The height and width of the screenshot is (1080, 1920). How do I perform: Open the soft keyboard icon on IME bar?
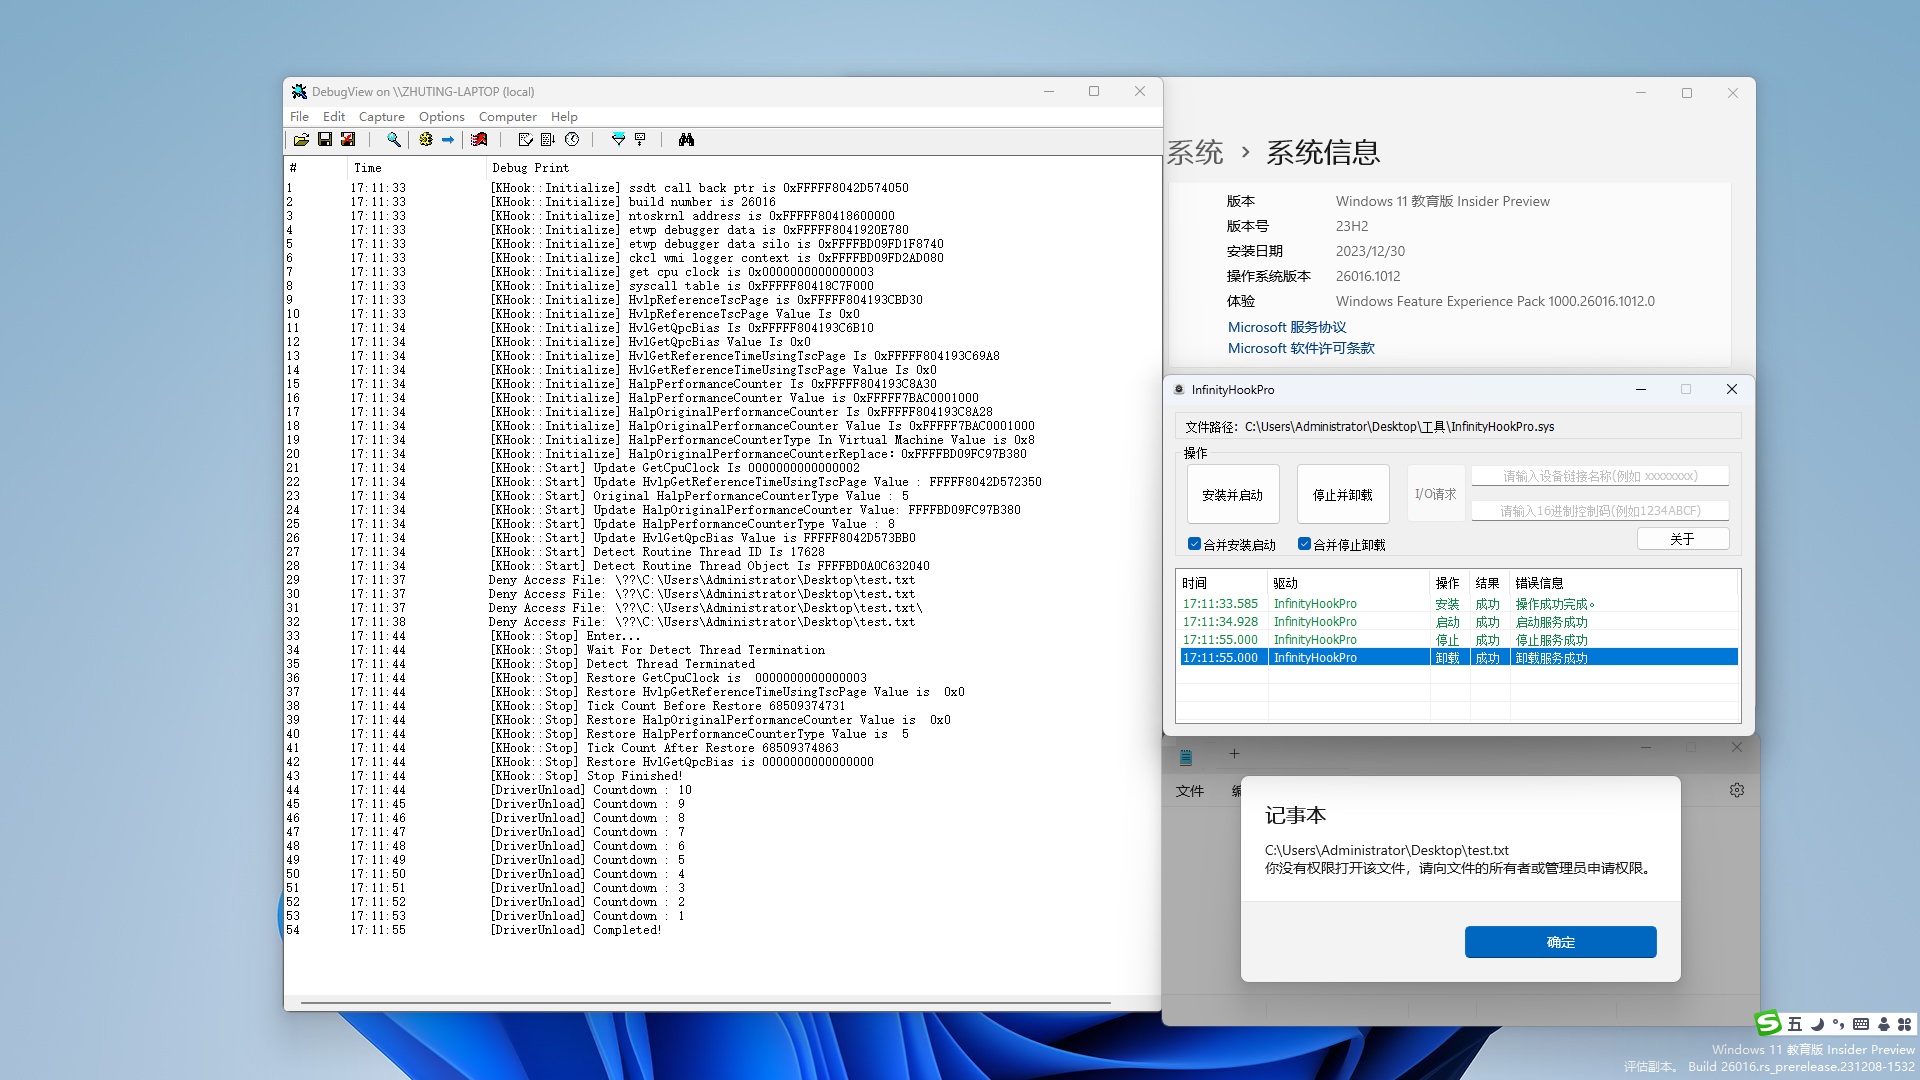click(1861, 1024)
